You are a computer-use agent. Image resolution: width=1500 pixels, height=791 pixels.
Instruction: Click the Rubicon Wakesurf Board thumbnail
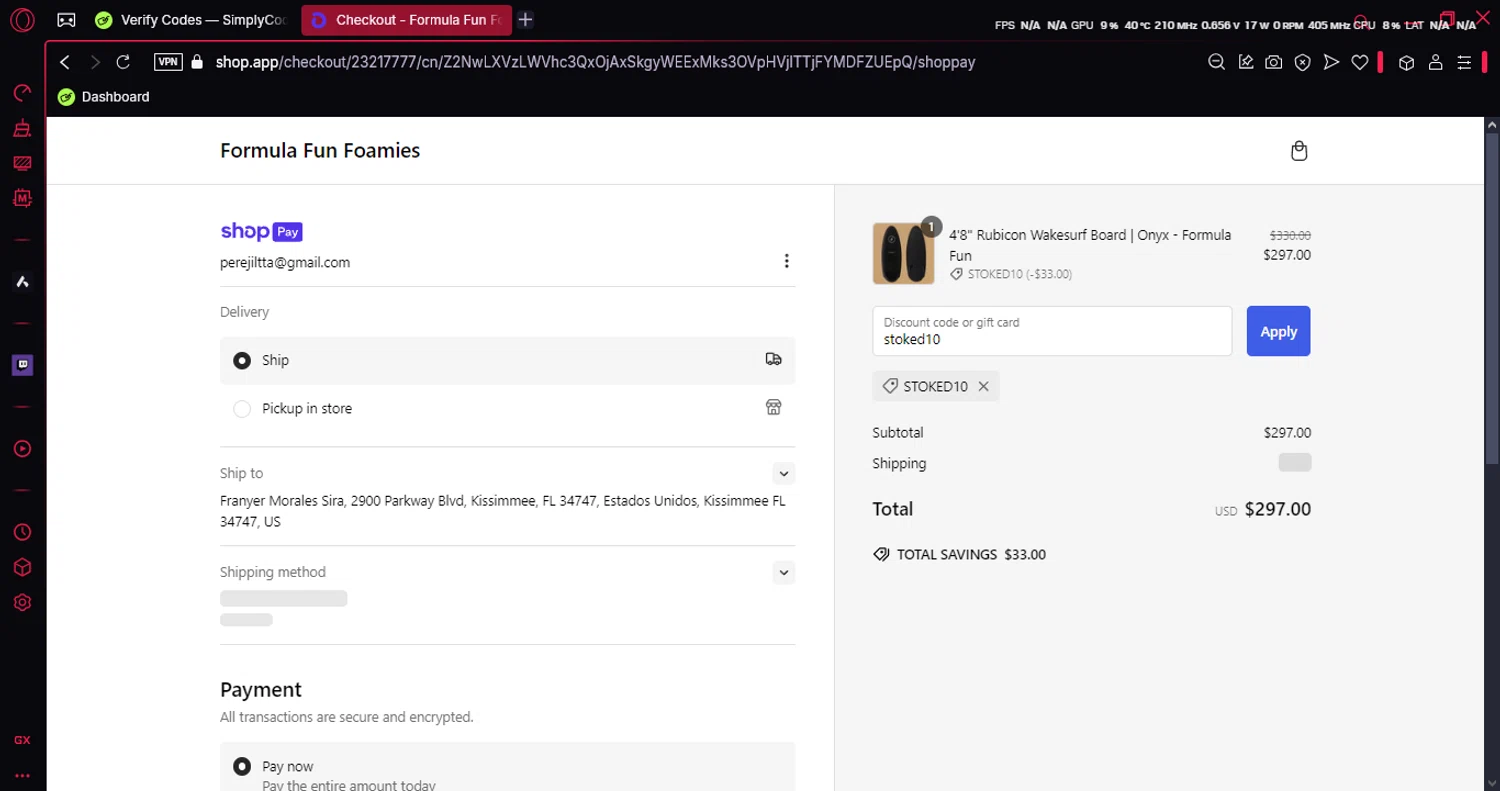(903, 254)
